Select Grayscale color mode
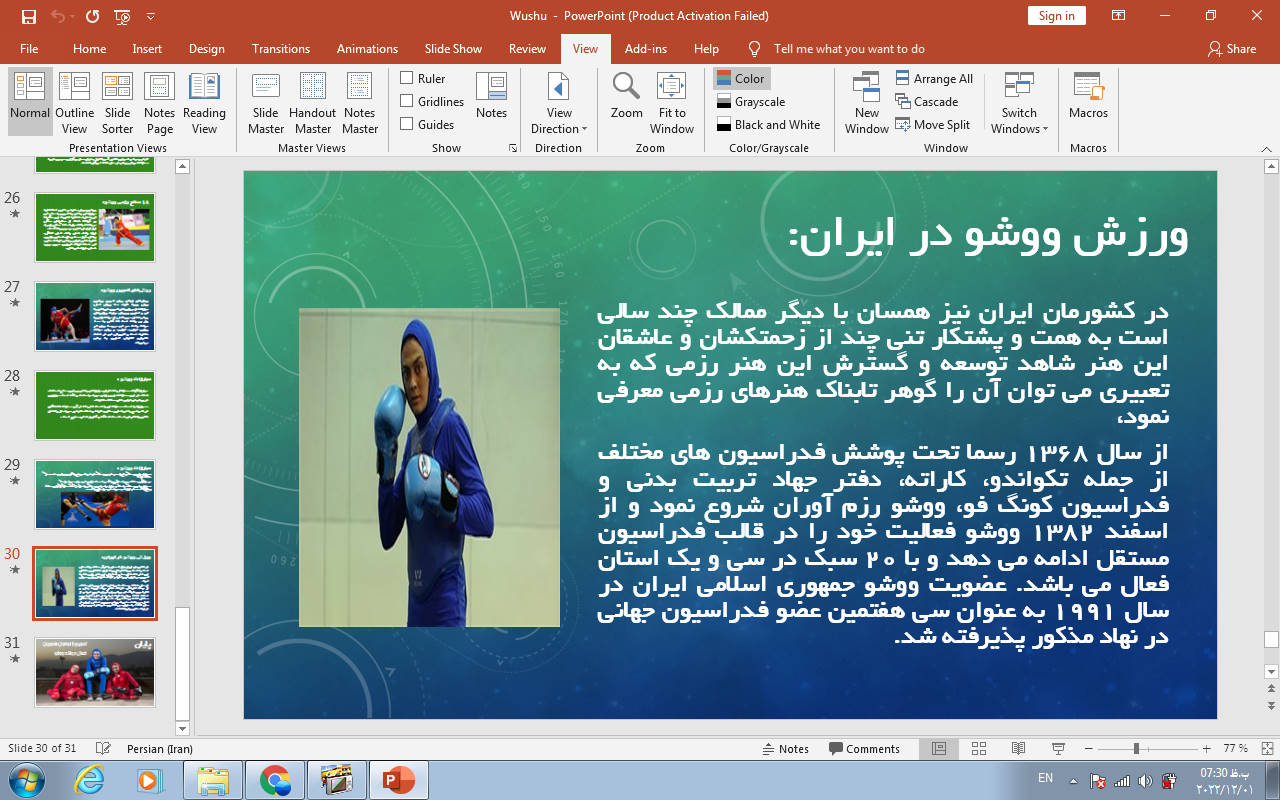This screenshot has width=1280, height=800. pos(759,102)
